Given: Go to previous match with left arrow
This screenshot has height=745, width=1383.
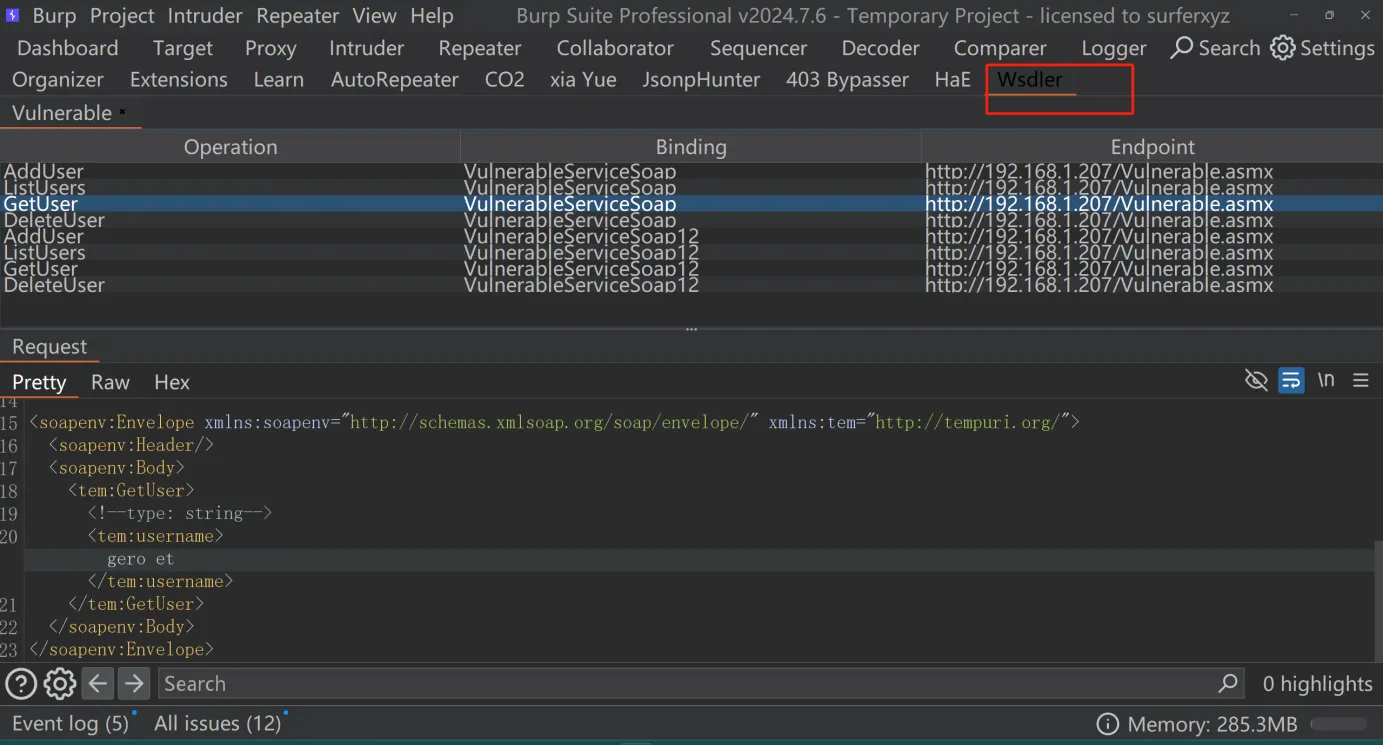Looking at the screenshot, I should (x=97, y=684).
